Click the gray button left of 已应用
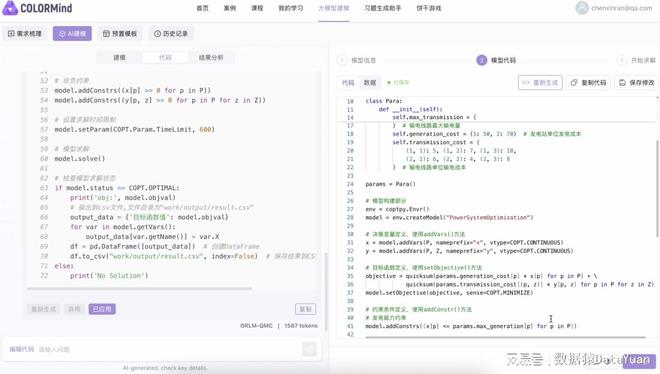 pos(74,309)
